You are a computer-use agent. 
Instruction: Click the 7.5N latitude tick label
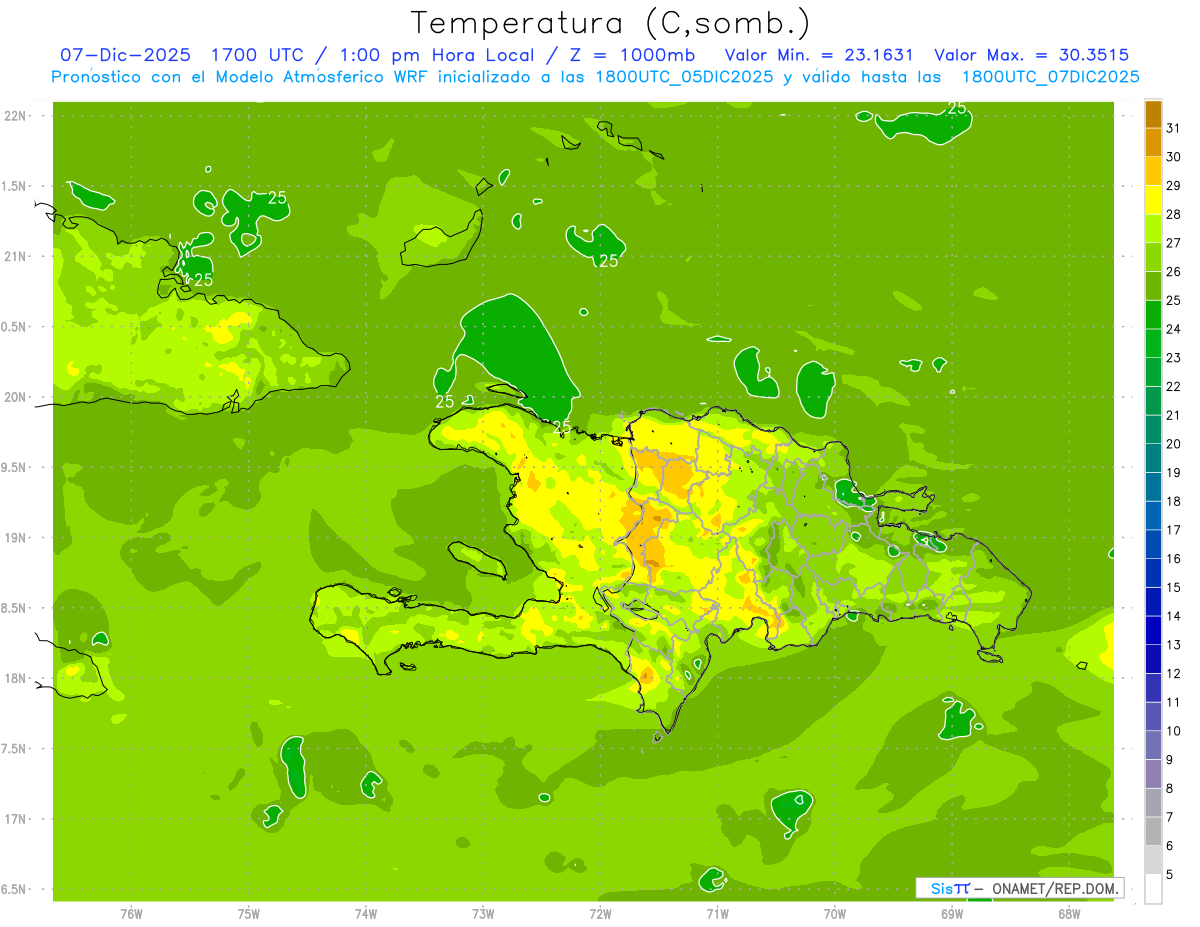(x=14, y=749)
